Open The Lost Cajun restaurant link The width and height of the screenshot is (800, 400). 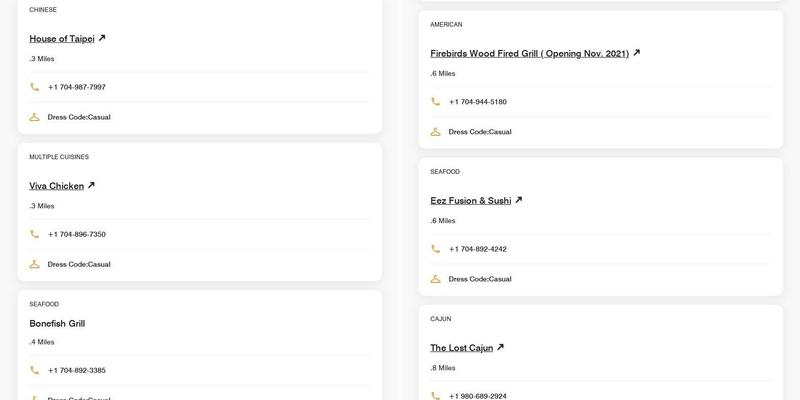[461, 348]
